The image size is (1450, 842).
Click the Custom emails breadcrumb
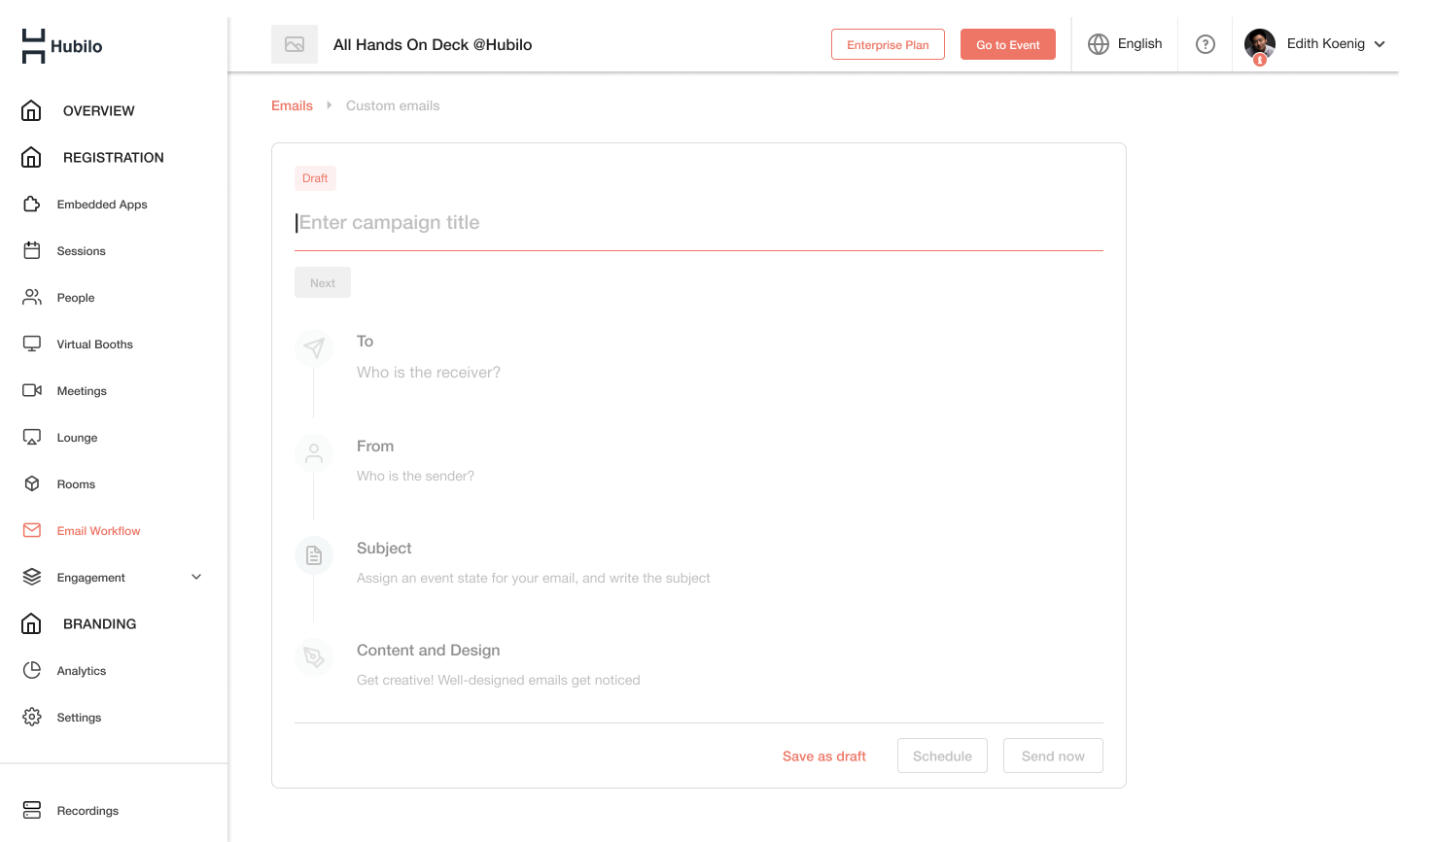point(393,105)
